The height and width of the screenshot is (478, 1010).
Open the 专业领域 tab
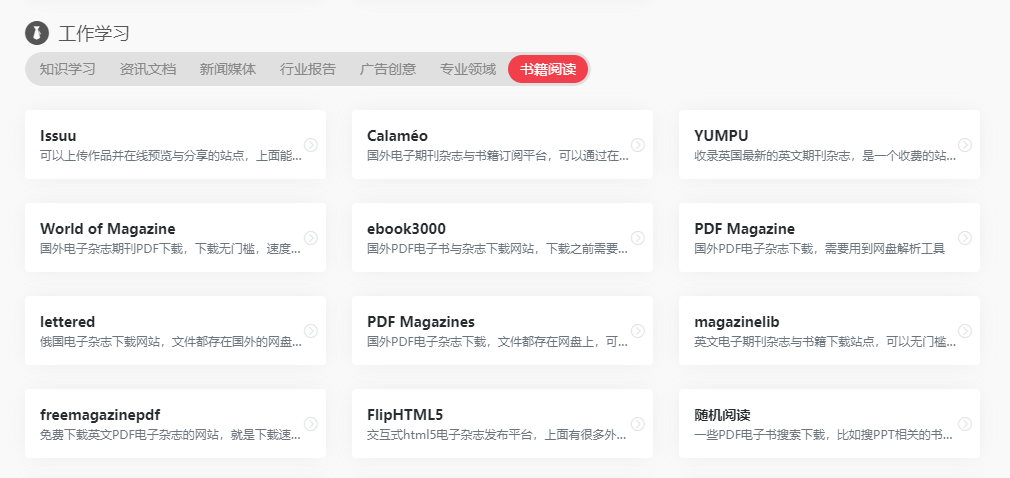pyautogui.click(x=468, y=69)
